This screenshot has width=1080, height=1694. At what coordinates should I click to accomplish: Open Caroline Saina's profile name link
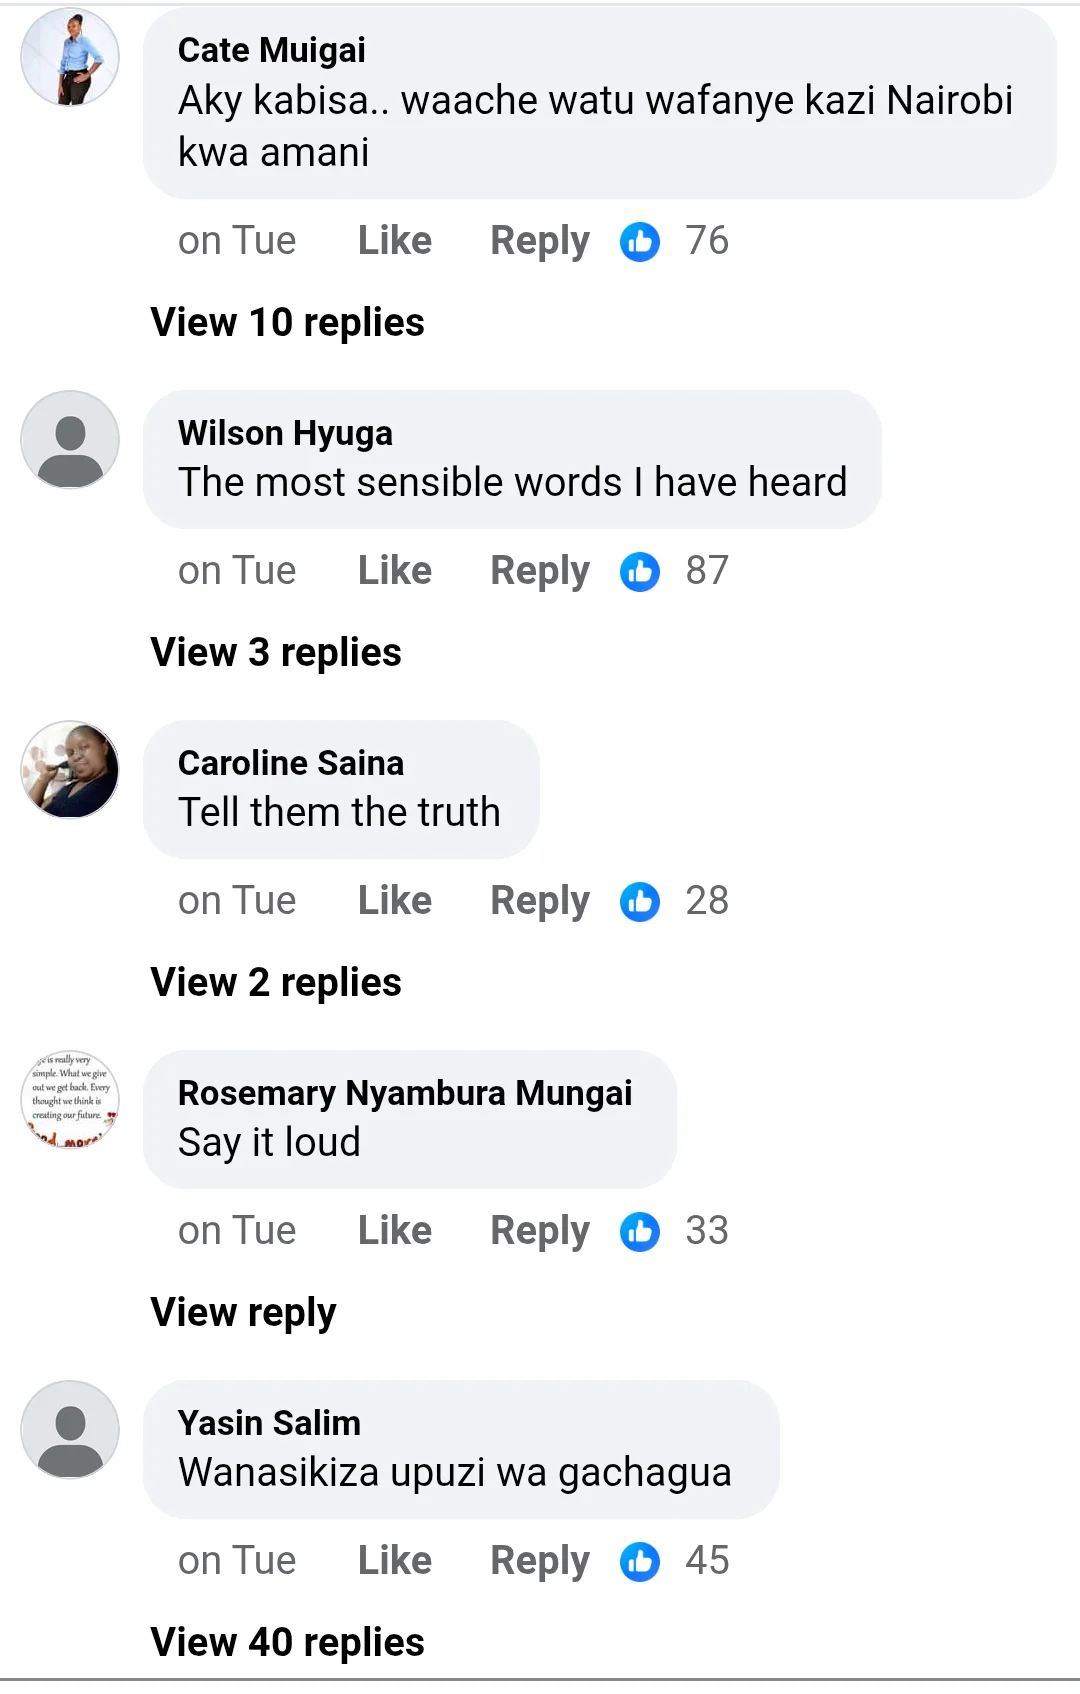291,763
